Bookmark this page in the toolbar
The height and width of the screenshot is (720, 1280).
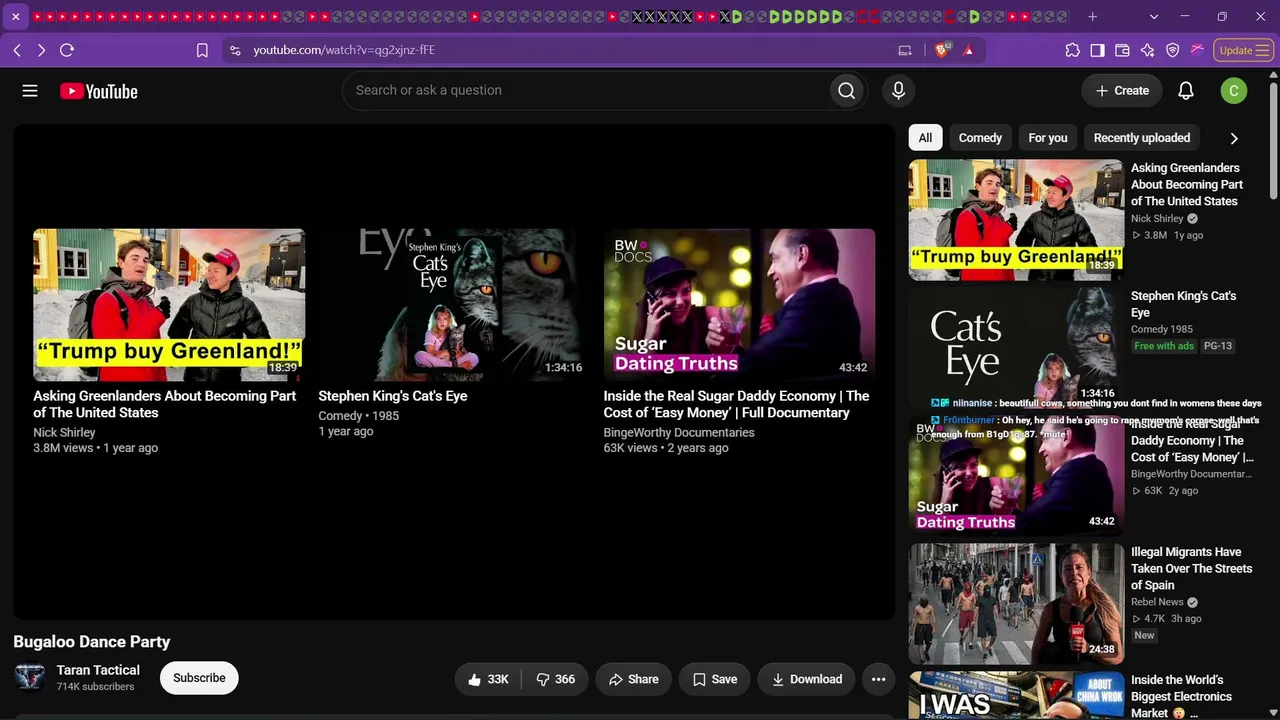coord(202,50)
